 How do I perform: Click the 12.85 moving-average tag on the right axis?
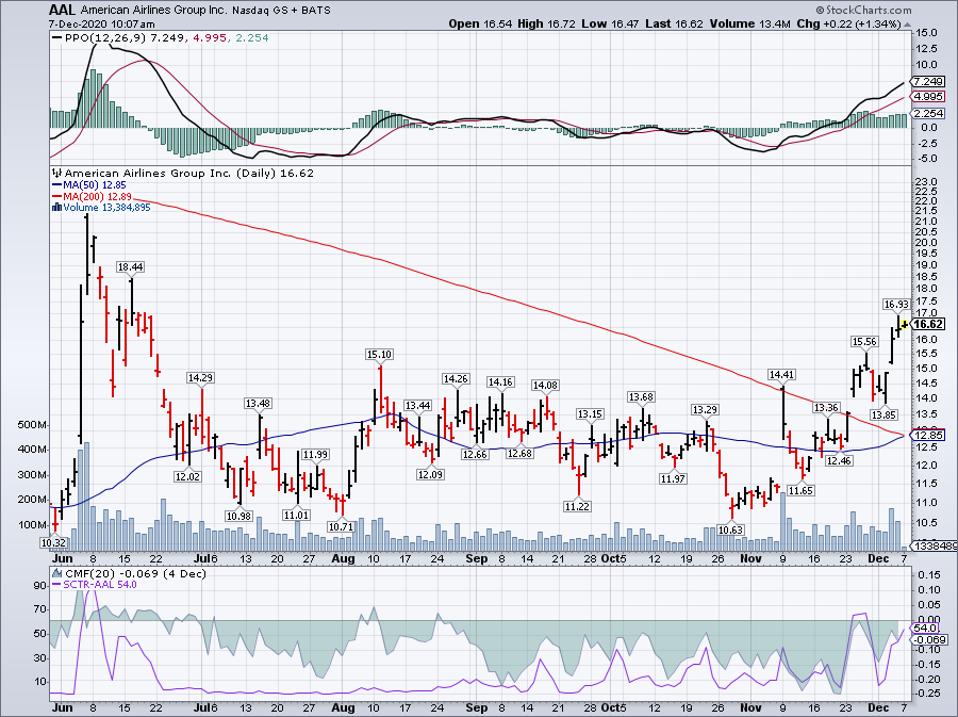click(927, 435)
